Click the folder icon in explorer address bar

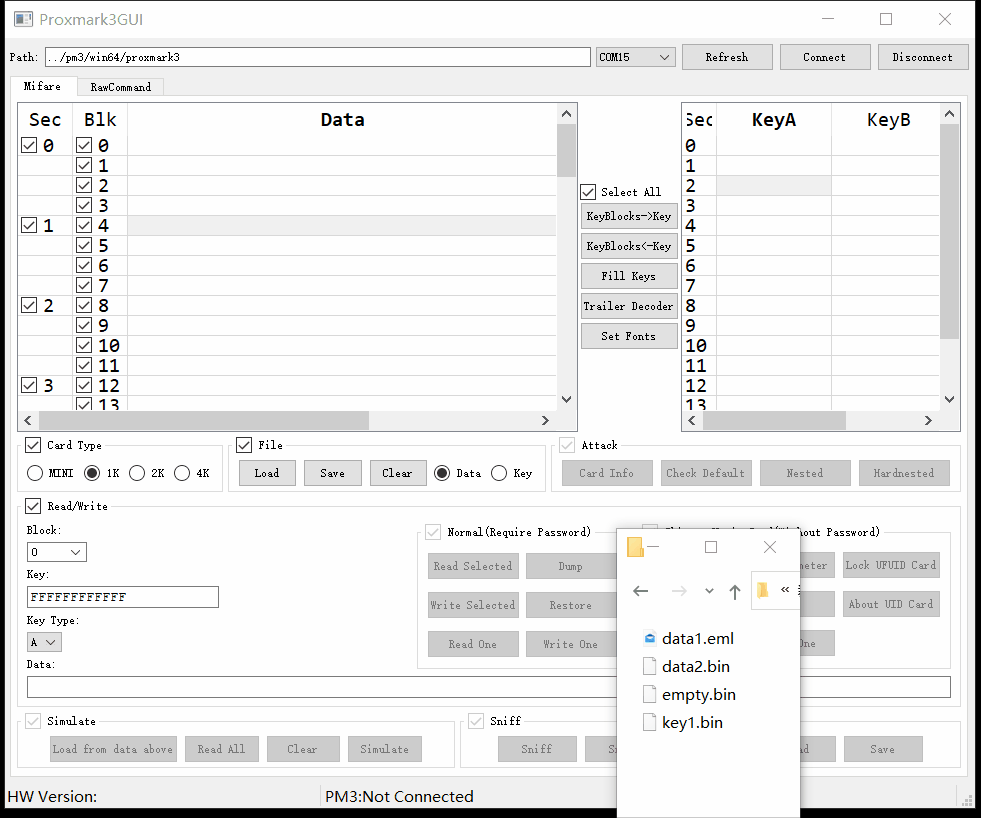pos(763,590)
